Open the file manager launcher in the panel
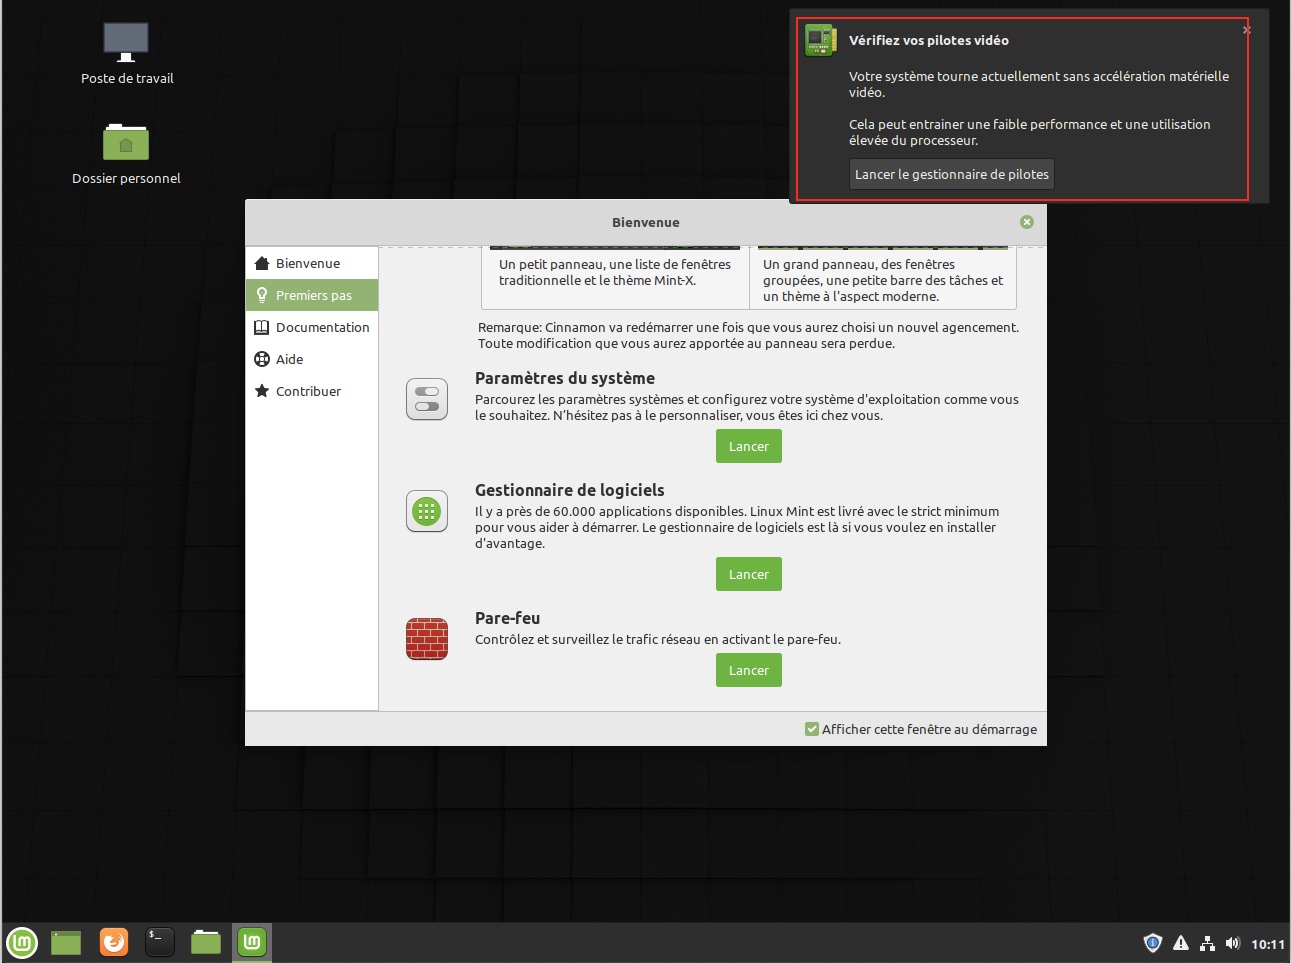This screenshot has width=1291, height=963. [206, 942]
